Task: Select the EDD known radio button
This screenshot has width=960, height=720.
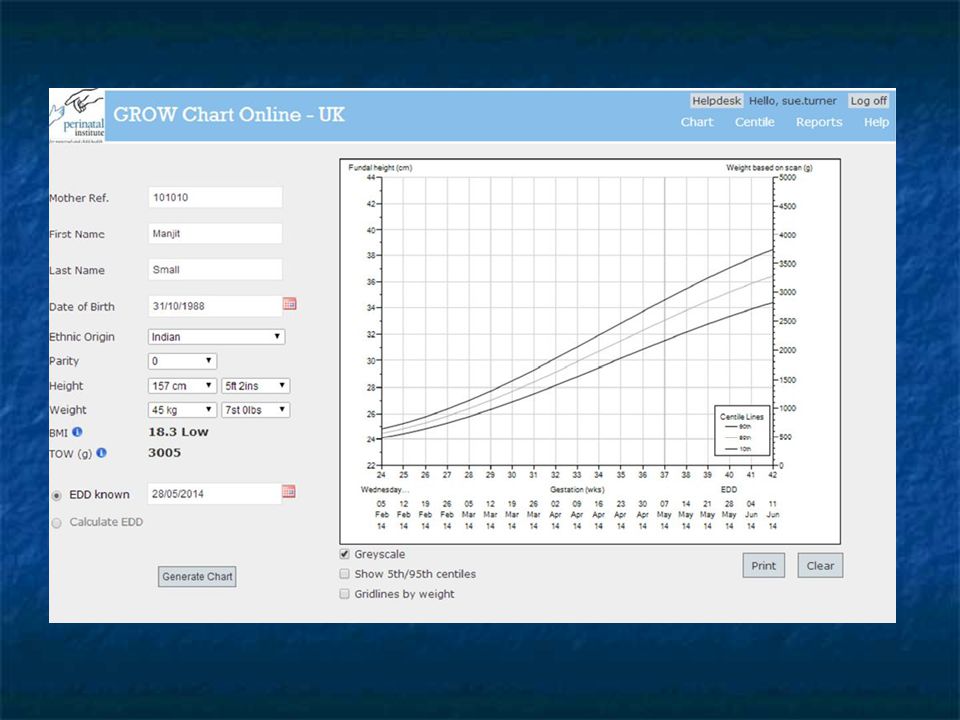Action: coord(56,496)
